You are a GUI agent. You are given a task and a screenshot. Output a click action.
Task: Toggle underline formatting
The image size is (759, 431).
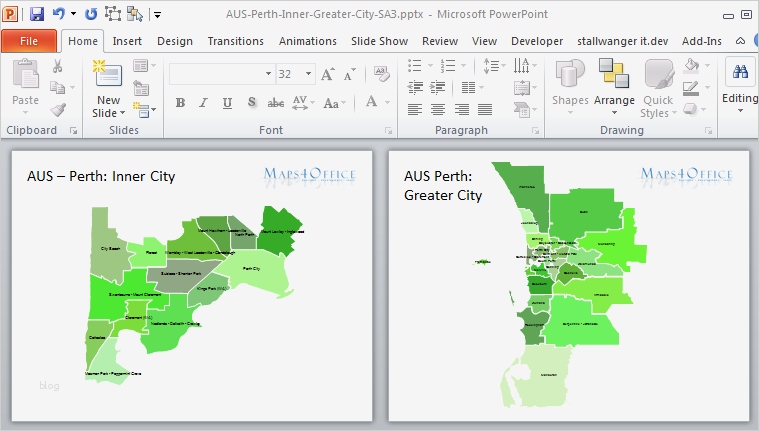(227, 102)
